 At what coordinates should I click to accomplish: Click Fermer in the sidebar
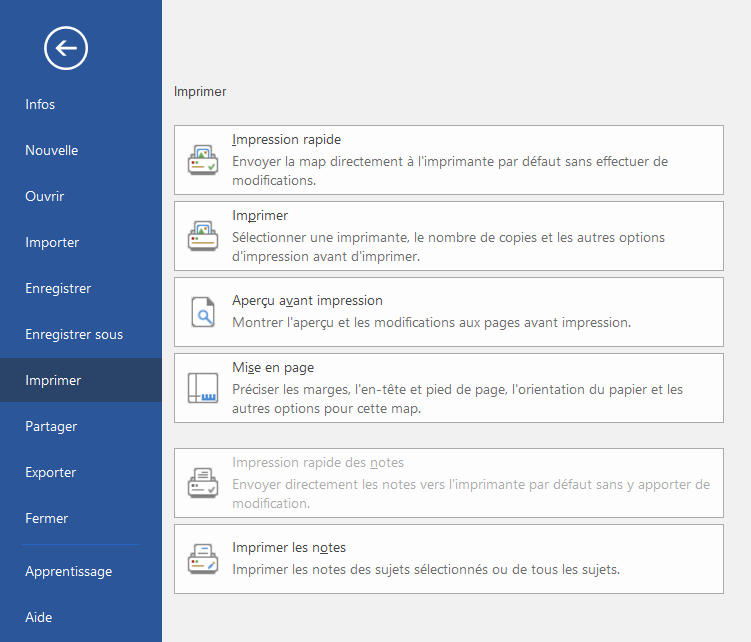click(47, 518)
